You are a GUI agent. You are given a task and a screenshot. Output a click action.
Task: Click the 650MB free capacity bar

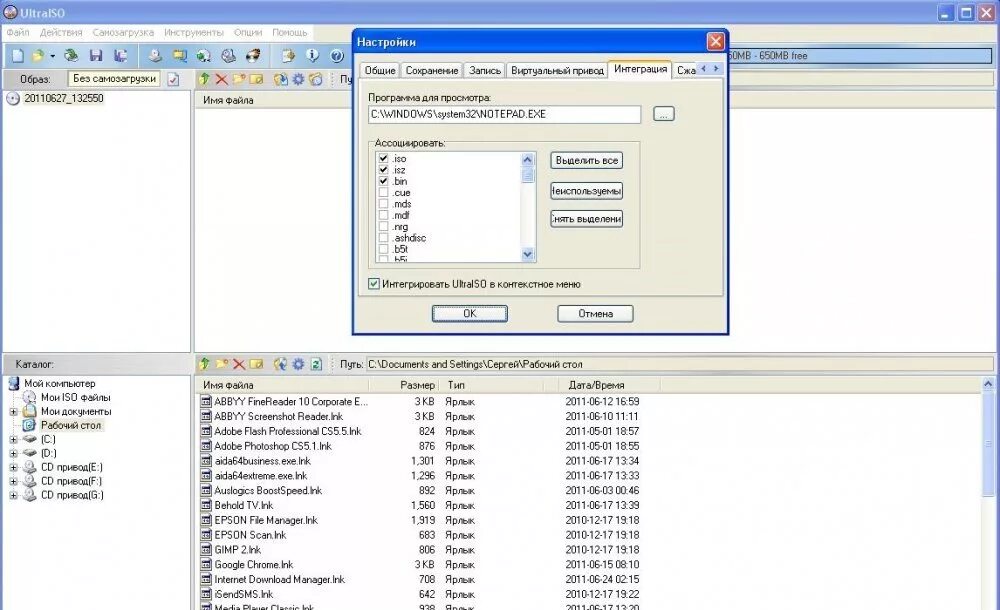tap(860, 56)
